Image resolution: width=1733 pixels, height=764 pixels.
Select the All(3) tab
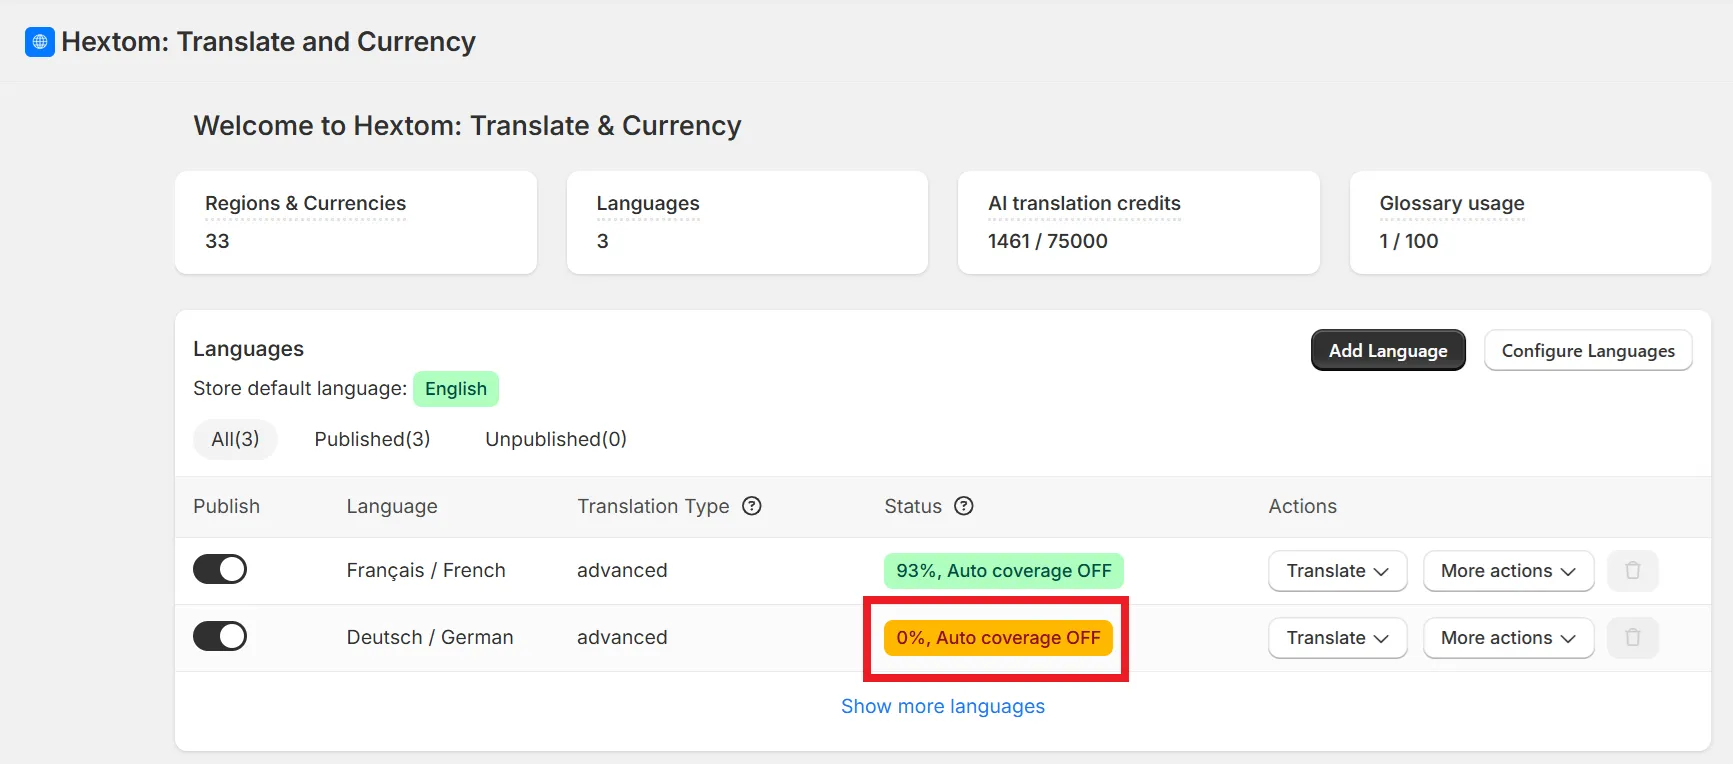pyautogui.click(x=235, y=439)
